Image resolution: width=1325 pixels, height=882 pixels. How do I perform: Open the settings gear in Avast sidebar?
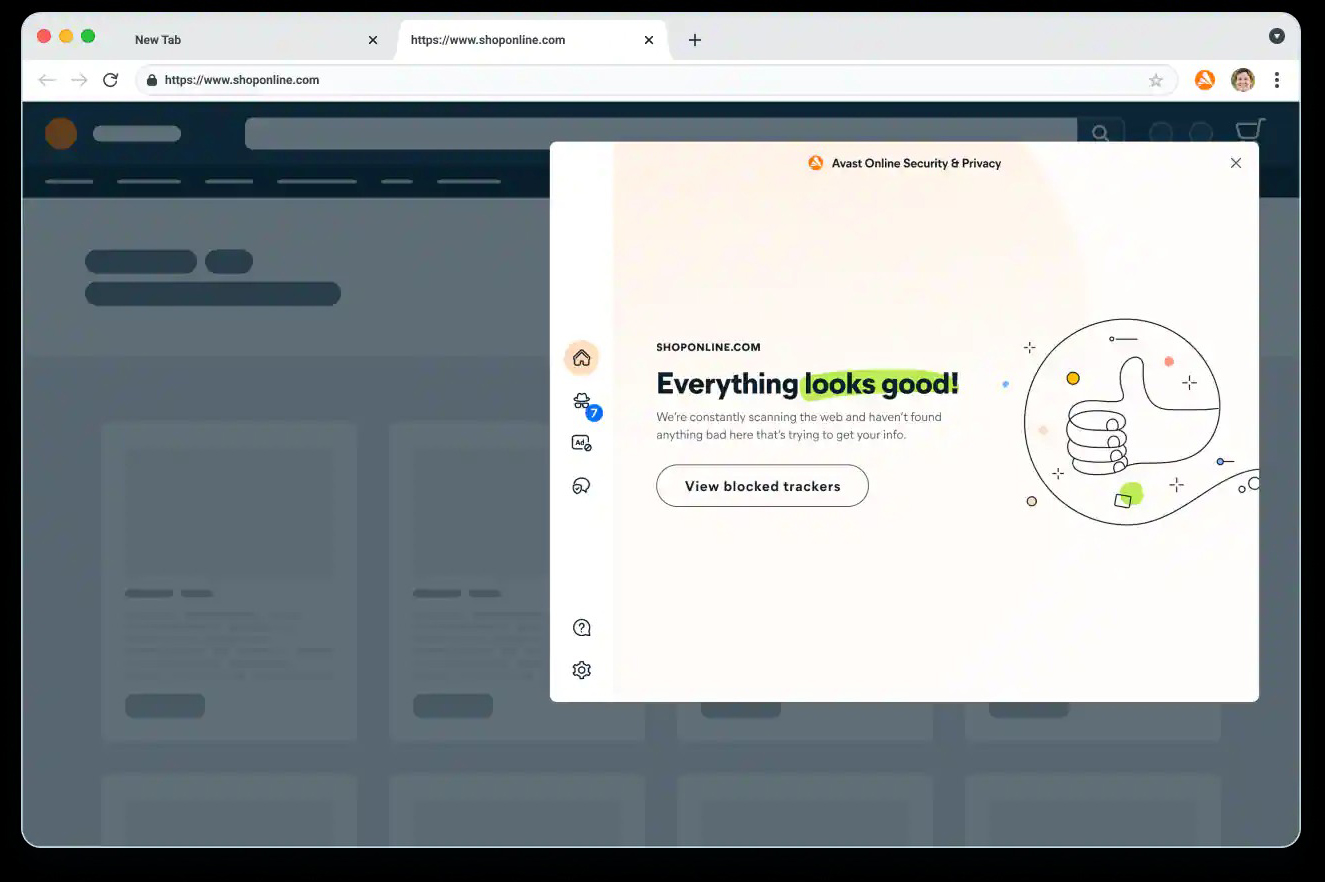[582, 670]
